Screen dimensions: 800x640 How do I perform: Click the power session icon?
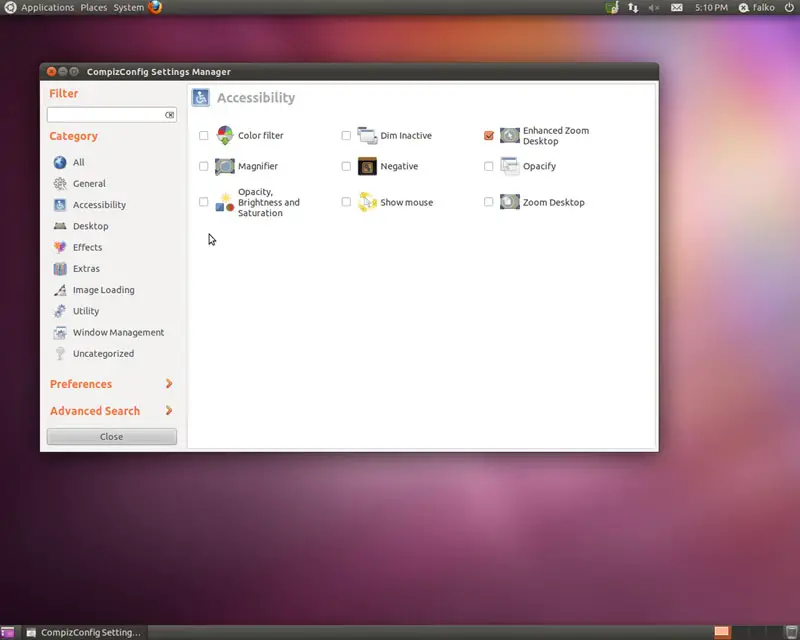[789, 7]
